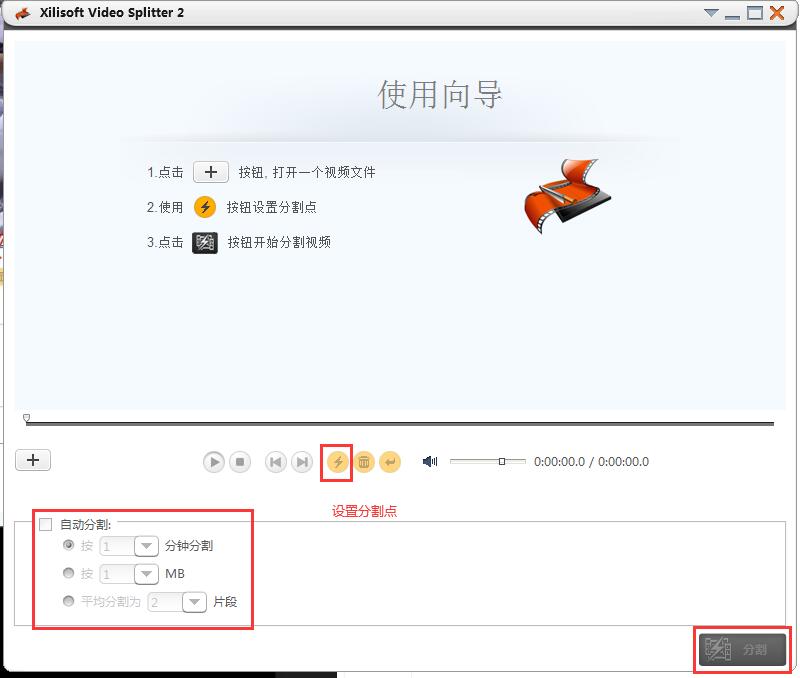Click the text 按钮设置分割点
The width and height of the screenshot is (800, 678).
(x=272, y=207)
